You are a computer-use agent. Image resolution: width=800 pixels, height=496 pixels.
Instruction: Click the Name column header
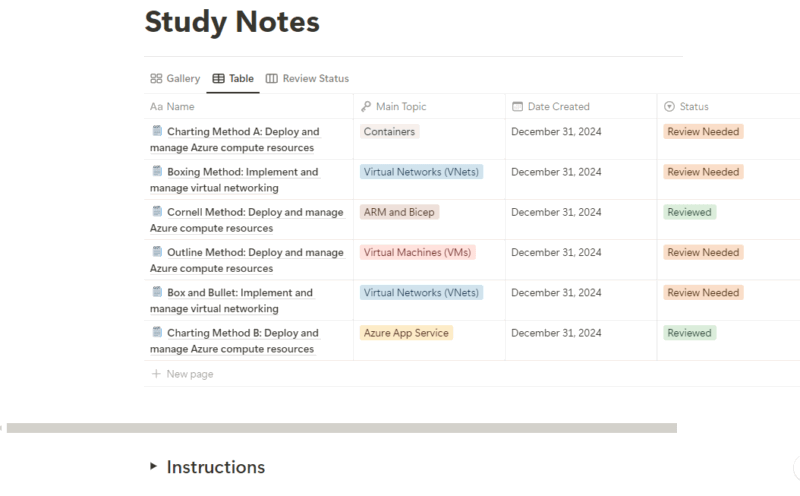[248, 107]
